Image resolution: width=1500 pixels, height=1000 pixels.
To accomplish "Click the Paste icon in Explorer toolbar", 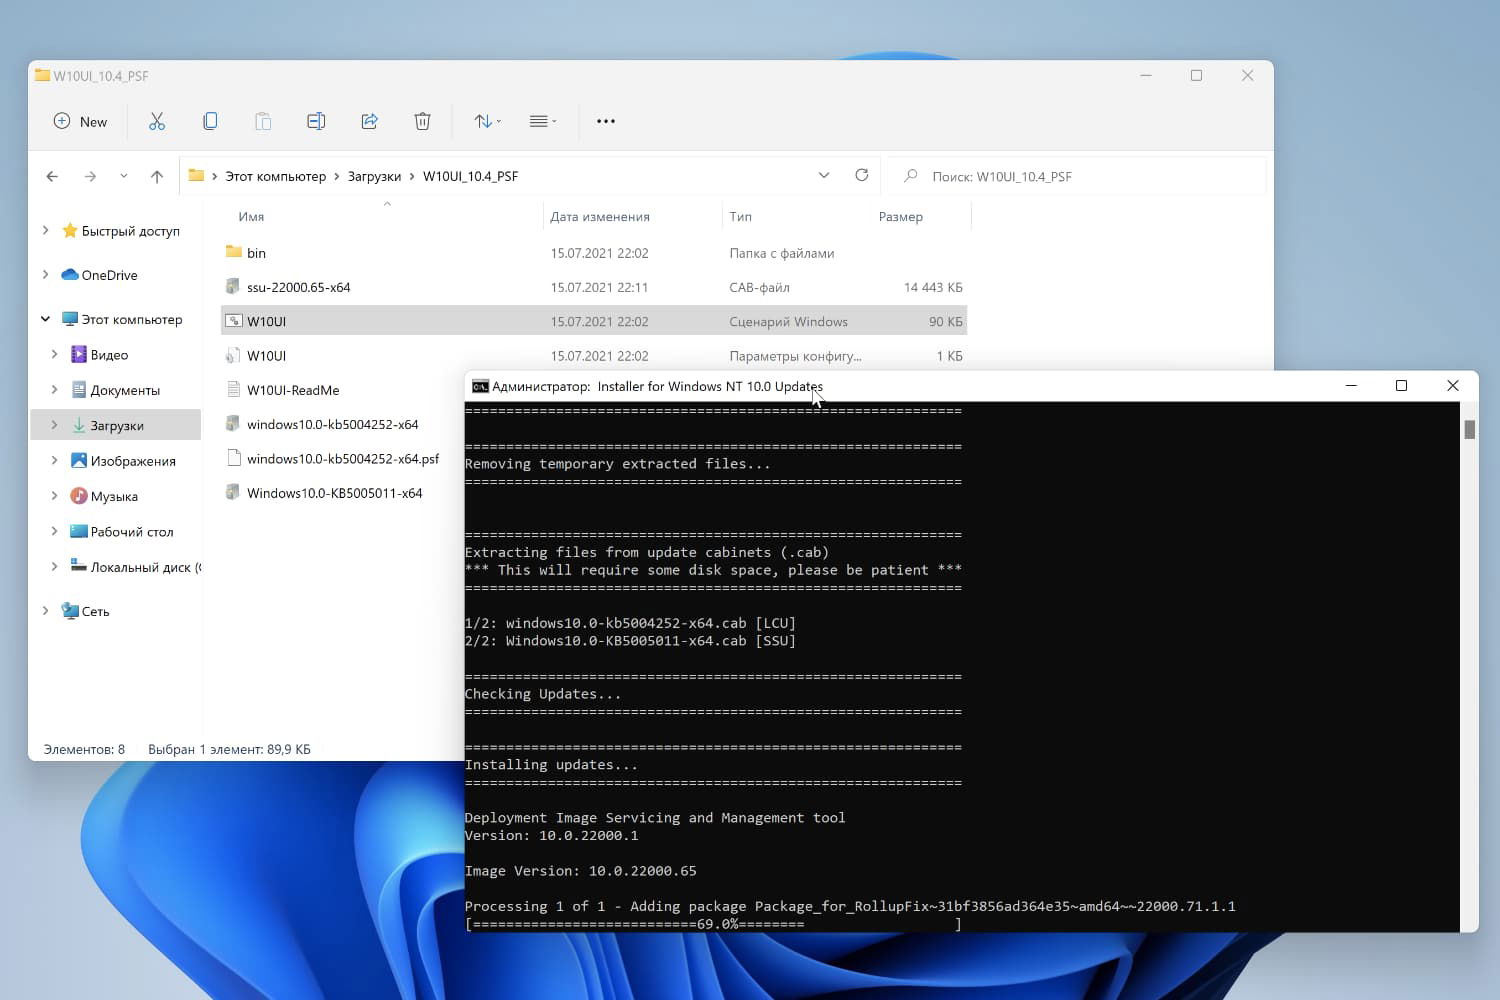I will (263, 121).
